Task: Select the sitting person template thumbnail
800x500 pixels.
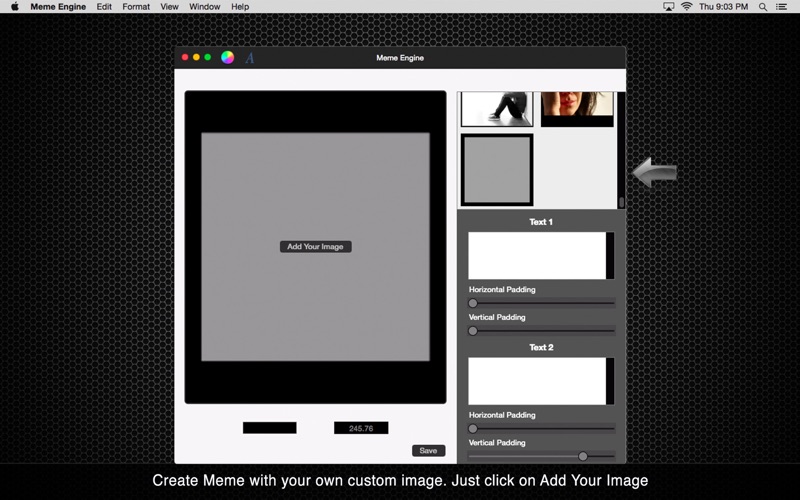Action: [497, 109]
